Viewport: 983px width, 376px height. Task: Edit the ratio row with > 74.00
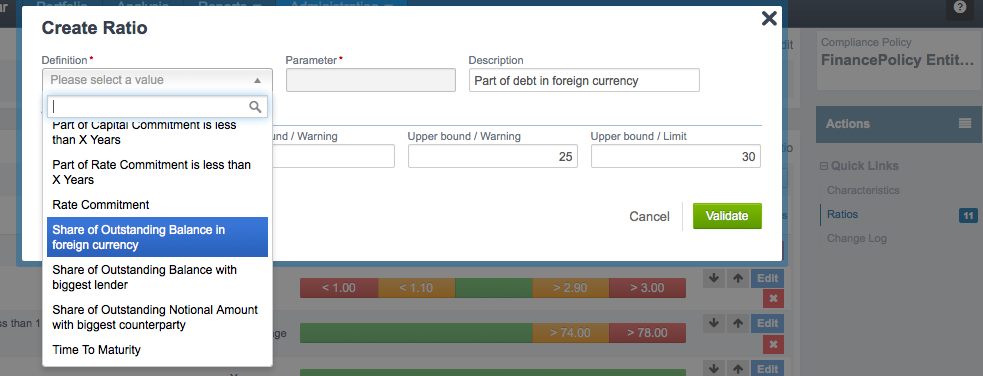(767, 323)
